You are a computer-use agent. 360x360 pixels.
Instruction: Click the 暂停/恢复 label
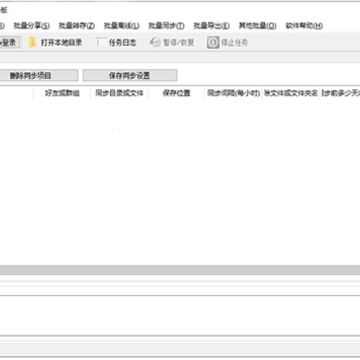pyautogui.click(x=178, y=43)
